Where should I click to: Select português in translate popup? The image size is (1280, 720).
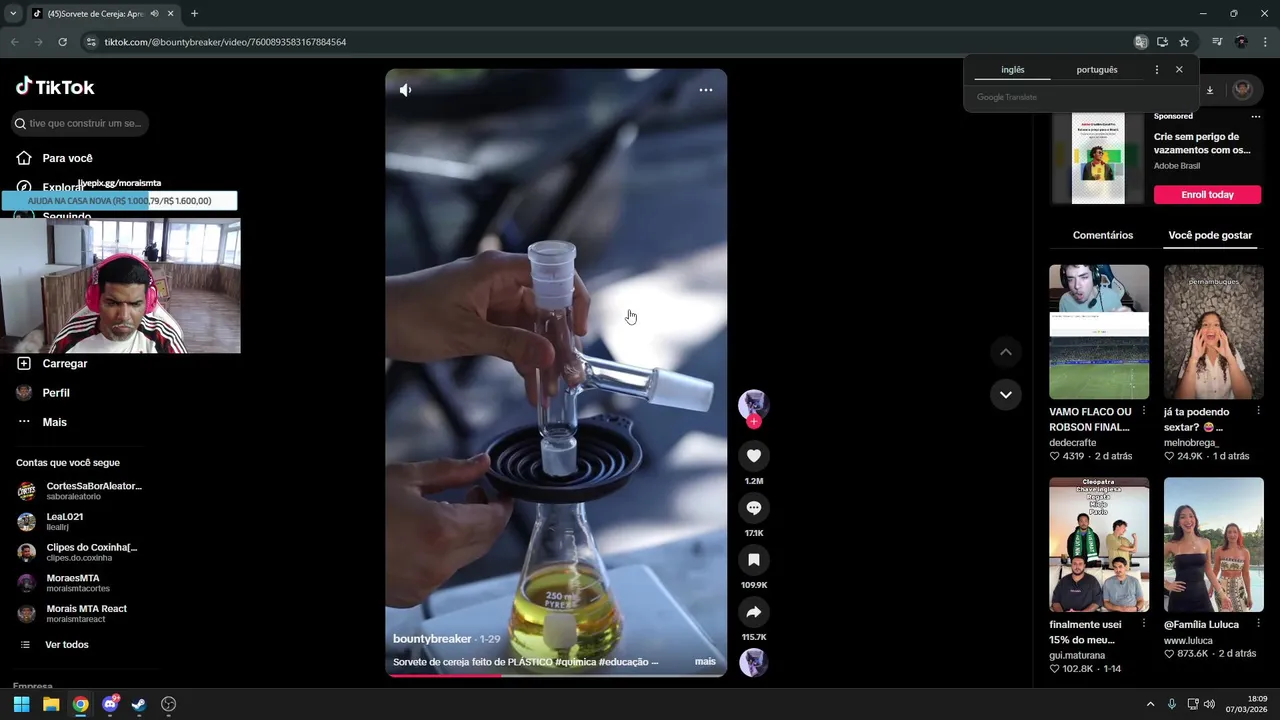pos(1097,70)
